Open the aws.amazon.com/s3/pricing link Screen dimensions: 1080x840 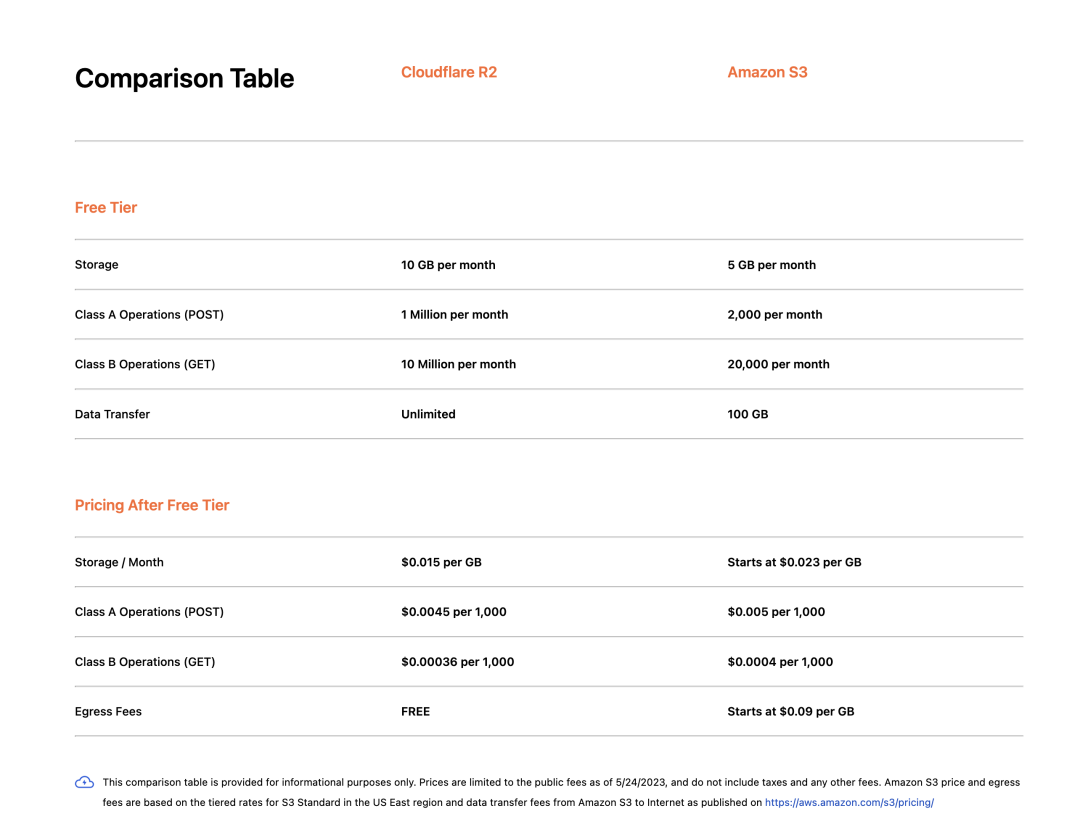coord(849,802)
